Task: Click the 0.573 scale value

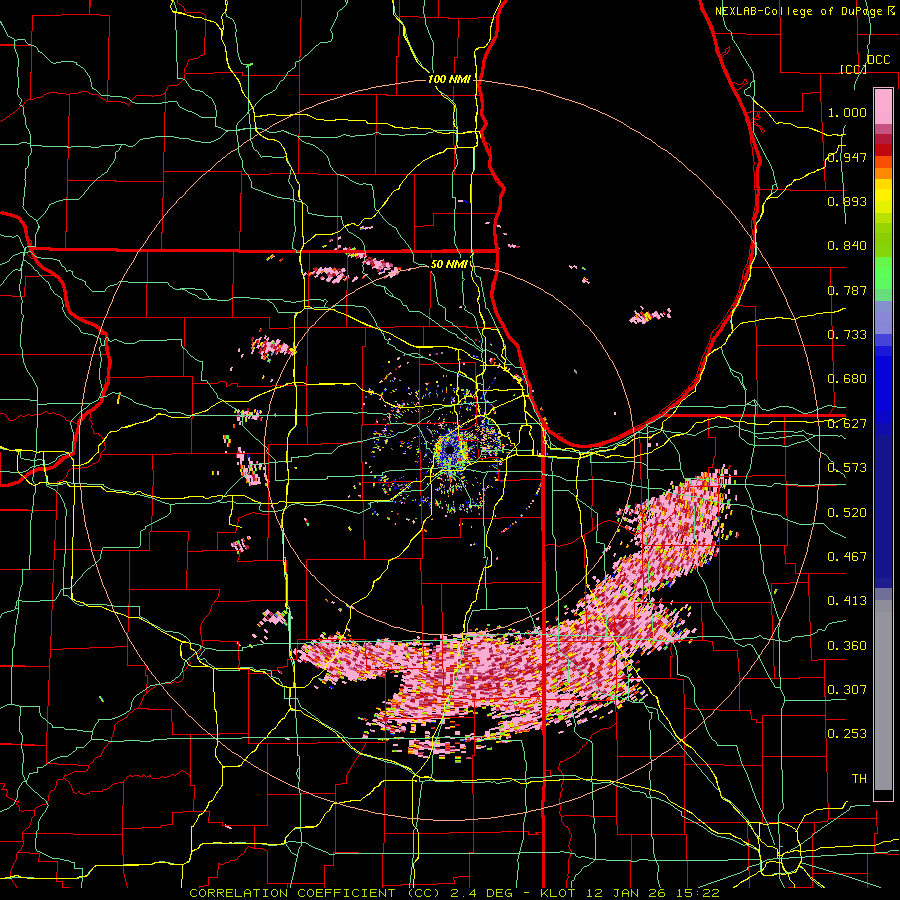Action: 847,468
